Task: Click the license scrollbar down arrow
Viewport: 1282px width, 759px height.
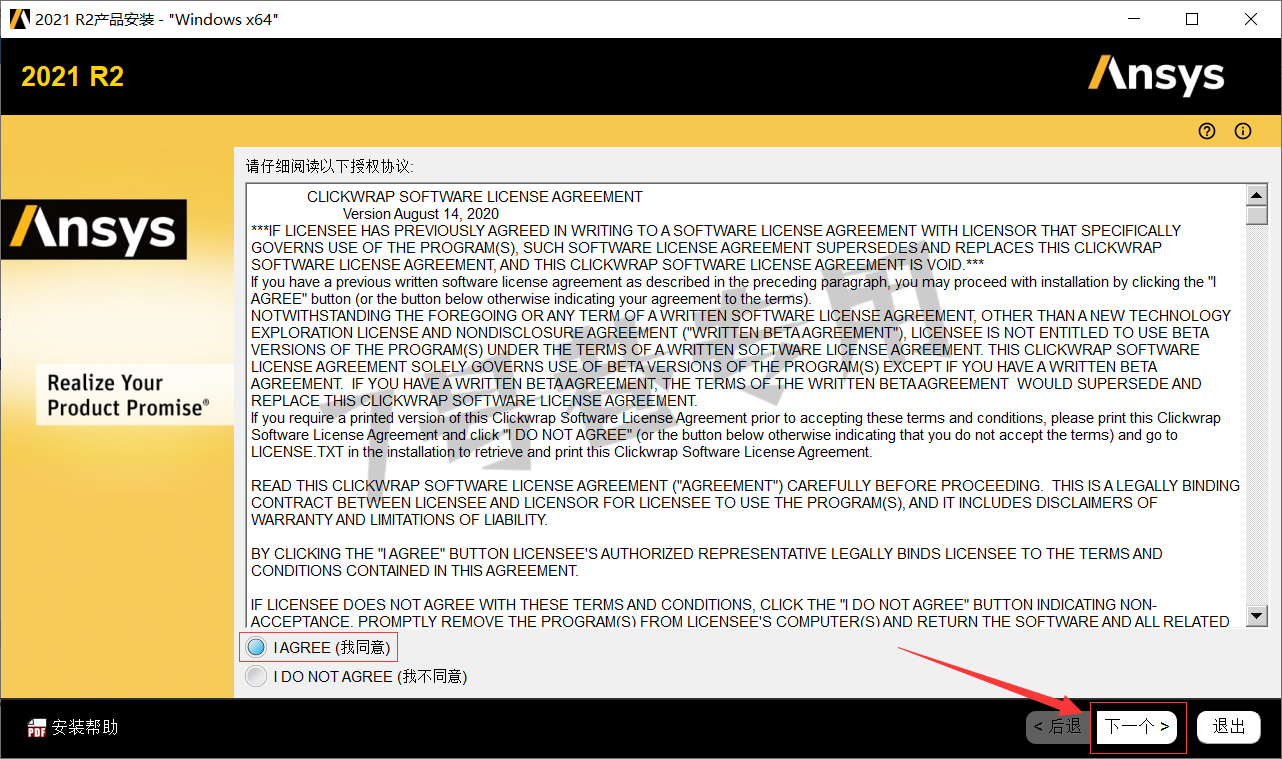Action: click(1256, 616)
